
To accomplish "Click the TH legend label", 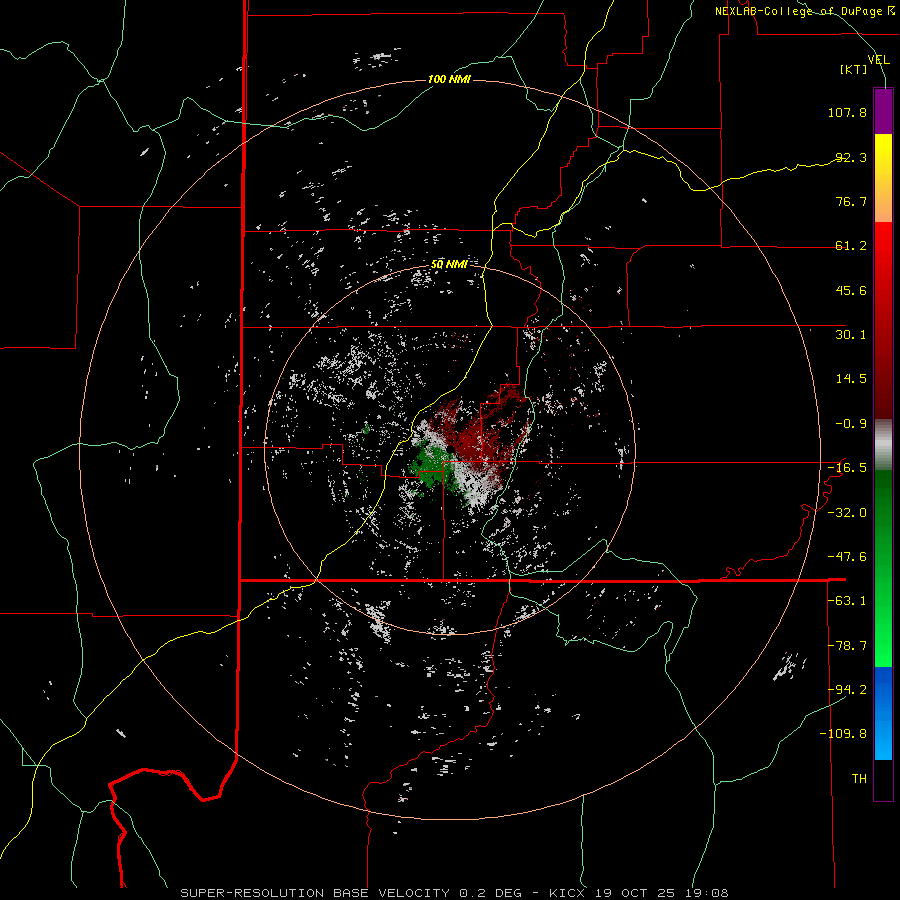I will 859,779.
